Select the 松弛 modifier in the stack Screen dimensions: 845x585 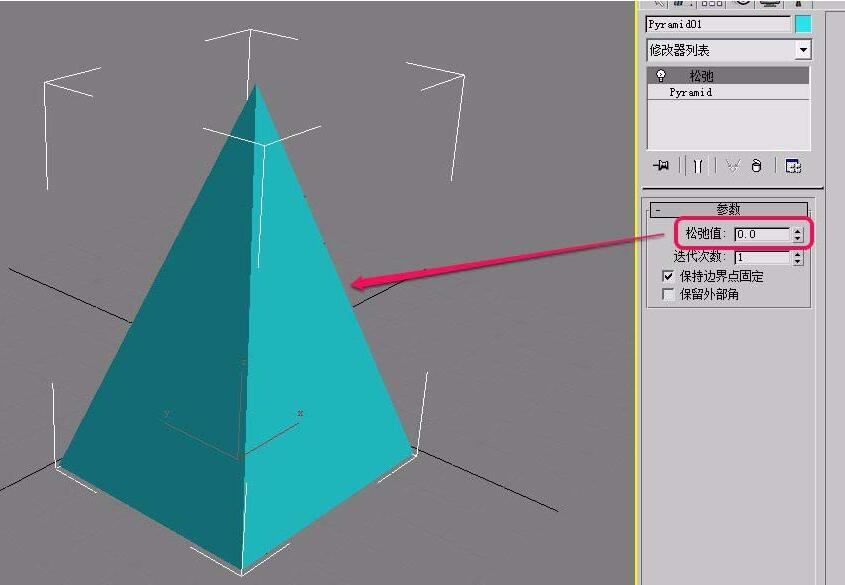pos(729,75)
